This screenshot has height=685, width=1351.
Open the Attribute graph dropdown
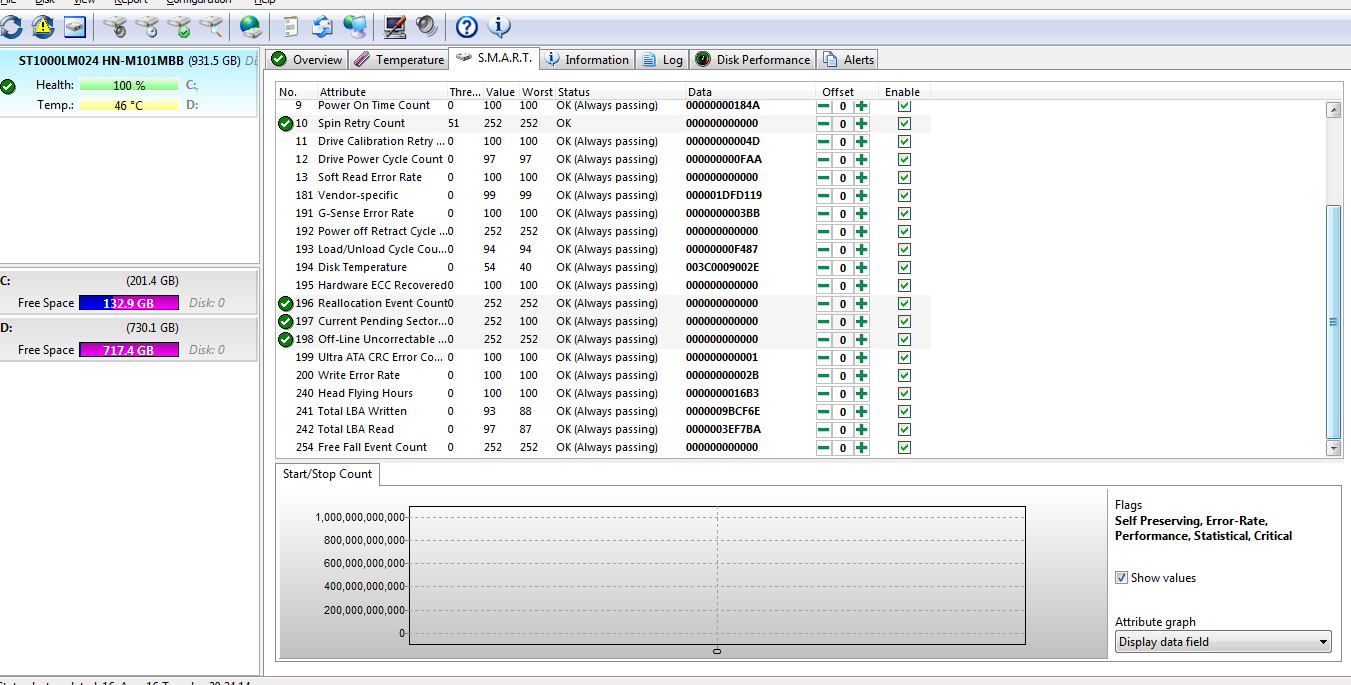pos(1223,642)
